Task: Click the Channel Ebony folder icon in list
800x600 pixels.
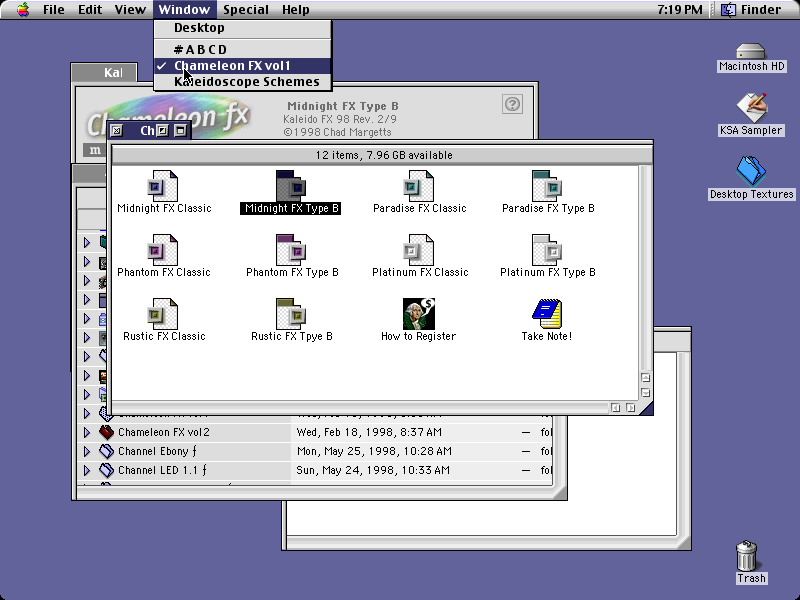Action: 106,451
